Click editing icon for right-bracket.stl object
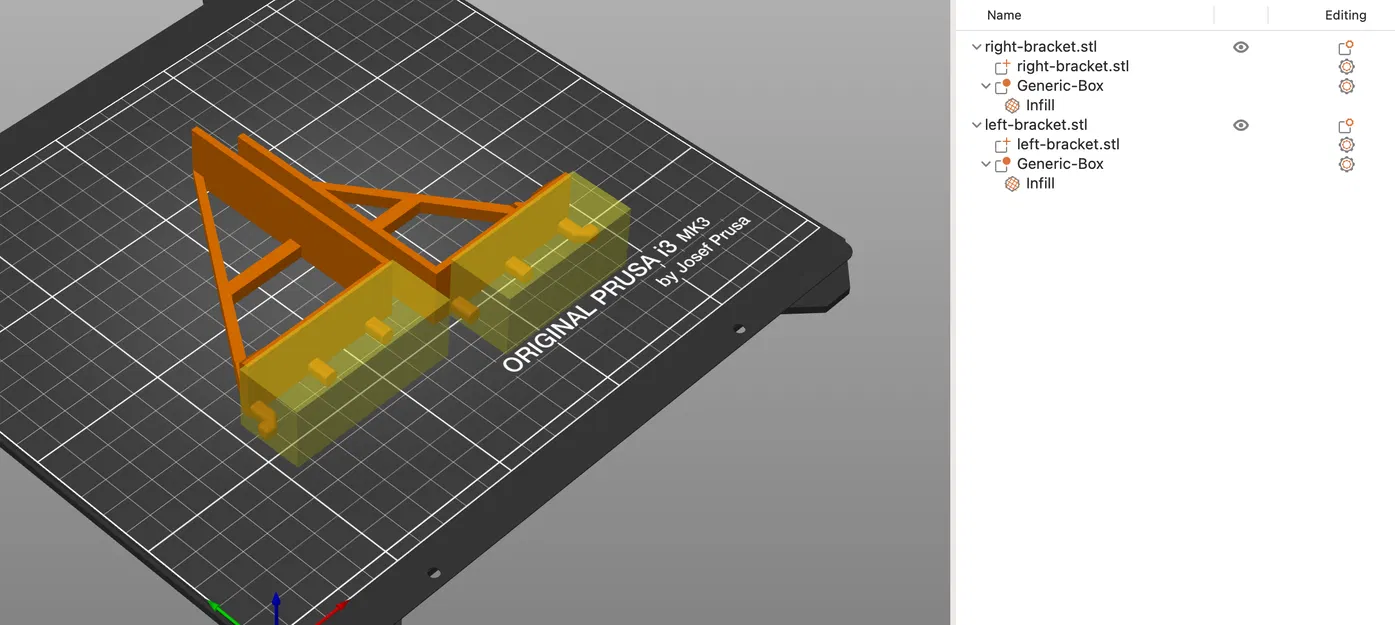This screenshot has width=1395, height=625. 1346,47
